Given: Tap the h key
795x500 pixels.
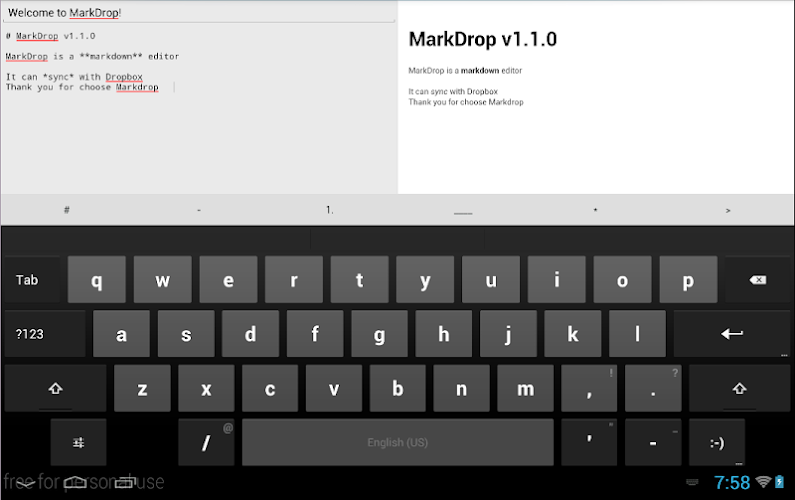Looking at the screenshot, I should pos(444,334).
